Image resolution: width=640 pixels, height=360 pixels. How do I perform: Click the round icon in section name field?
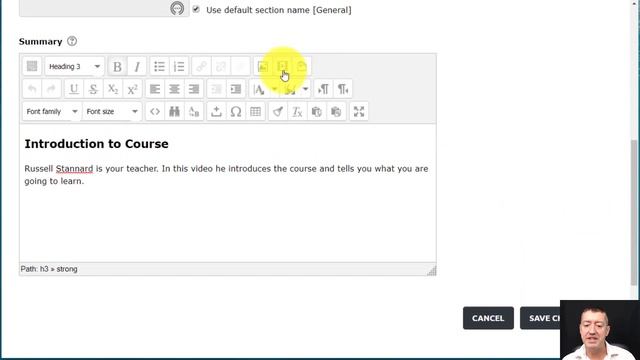pos(177,8)
